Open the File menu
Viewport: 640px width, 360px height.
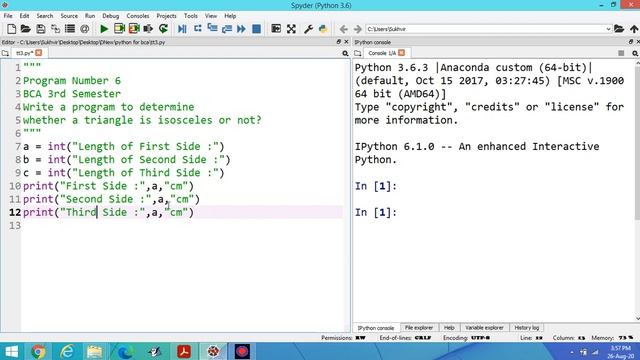click(8, 16)
